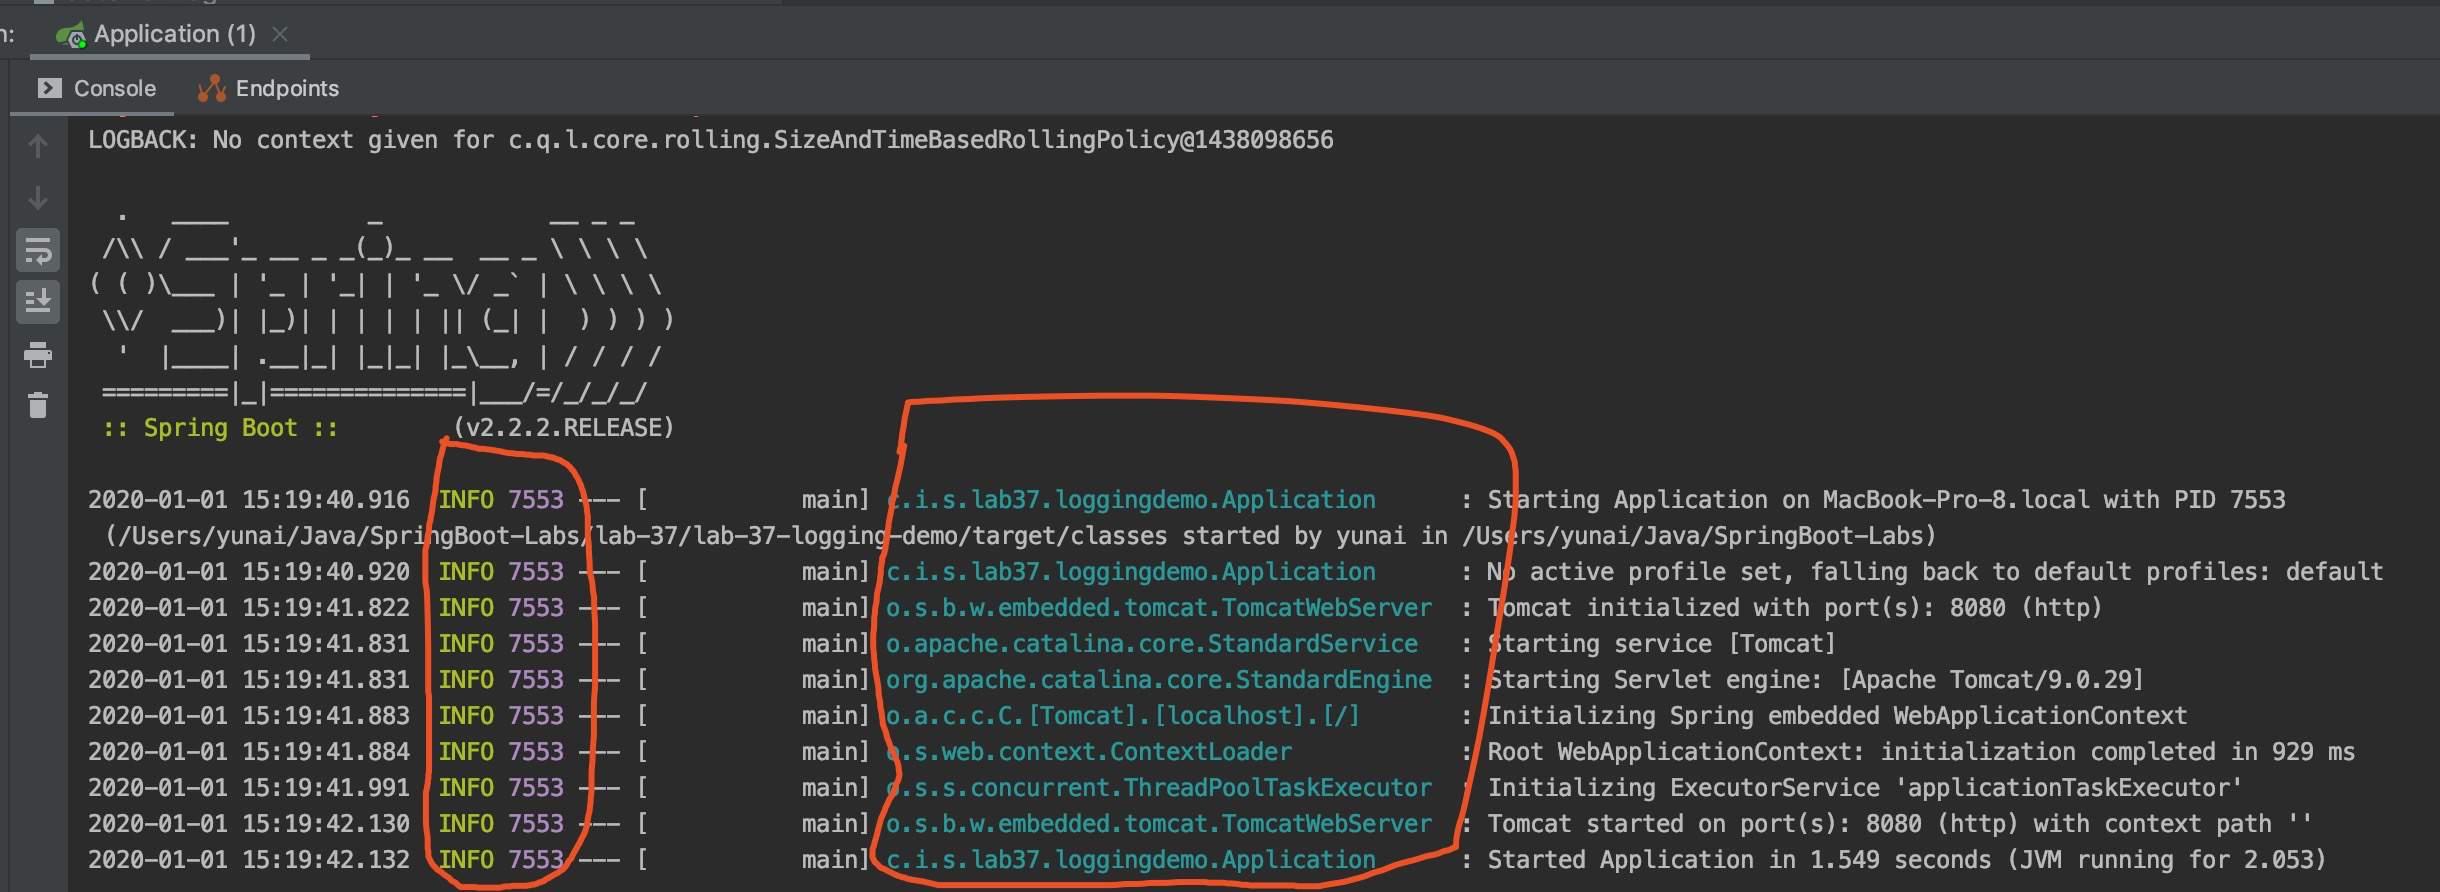Select the (v2.2.2.RELEASE) version text

click(564, 428)
